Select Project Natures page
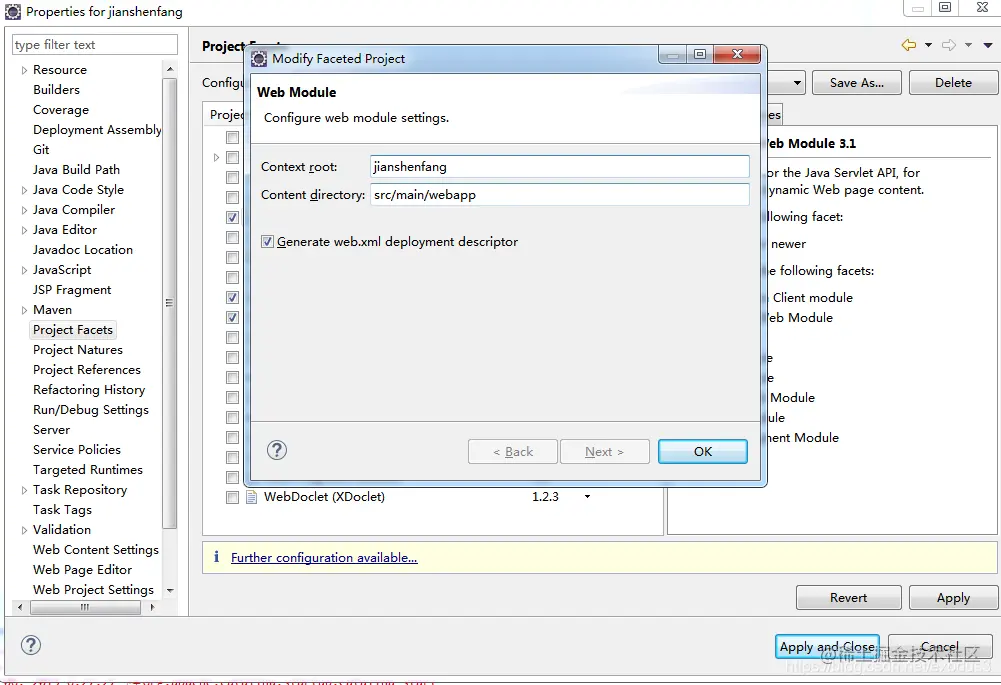This screenshot has height=685, width=1001. pos(77,350)
